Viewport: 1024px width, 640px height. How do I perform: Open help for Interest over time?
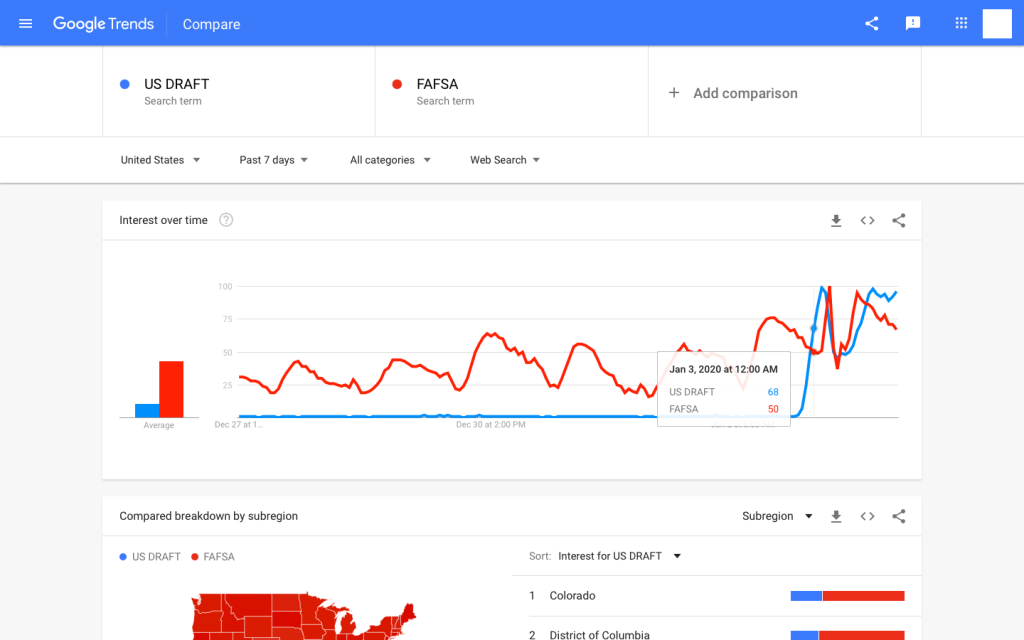226,220
